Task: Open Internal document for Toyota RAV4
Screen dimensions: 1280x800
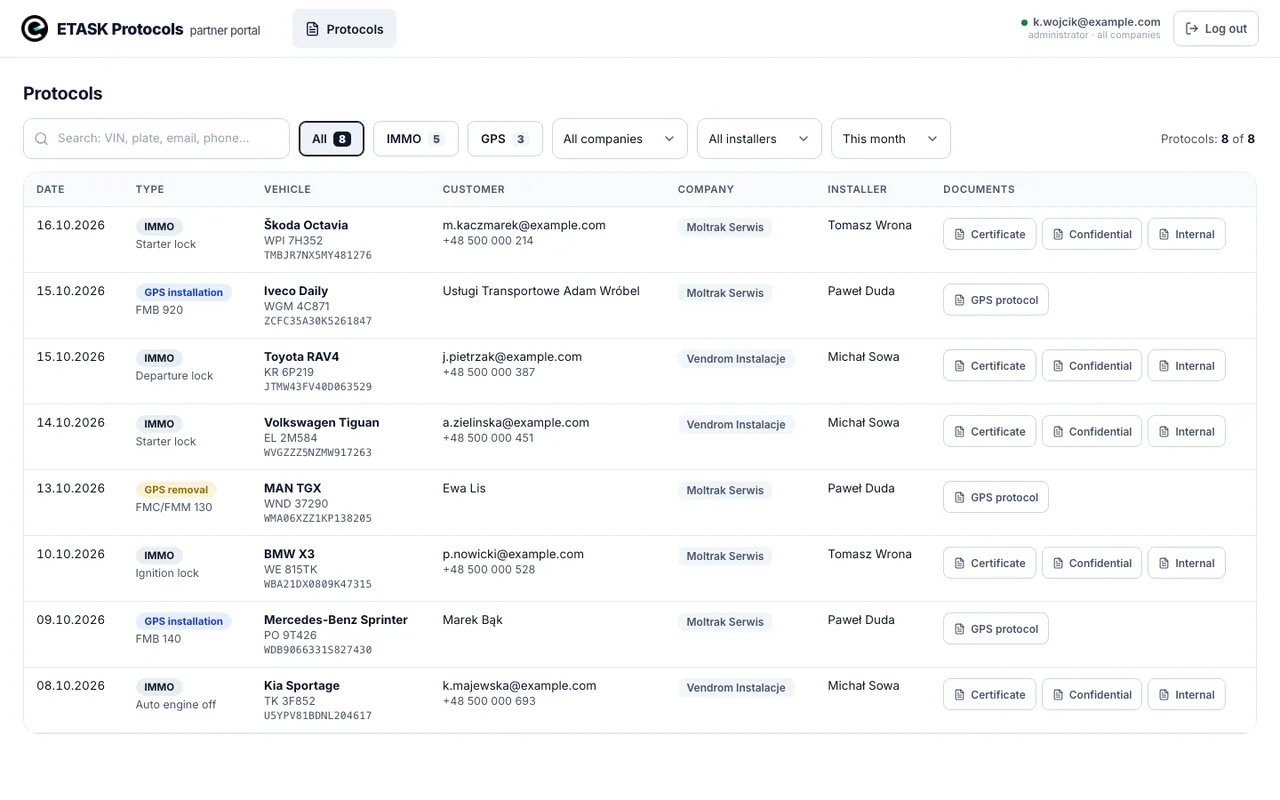Action: (x=1186, y=366)
